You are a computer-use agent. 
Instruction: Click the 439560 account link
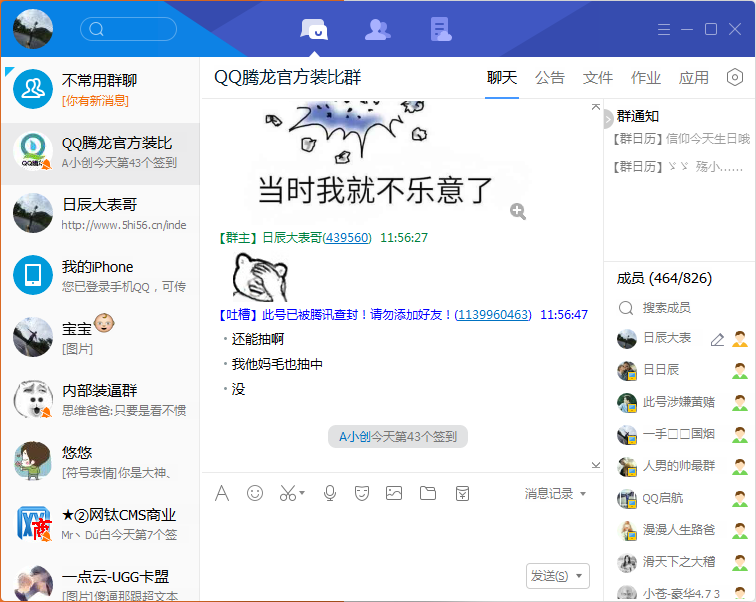[347, 238]
